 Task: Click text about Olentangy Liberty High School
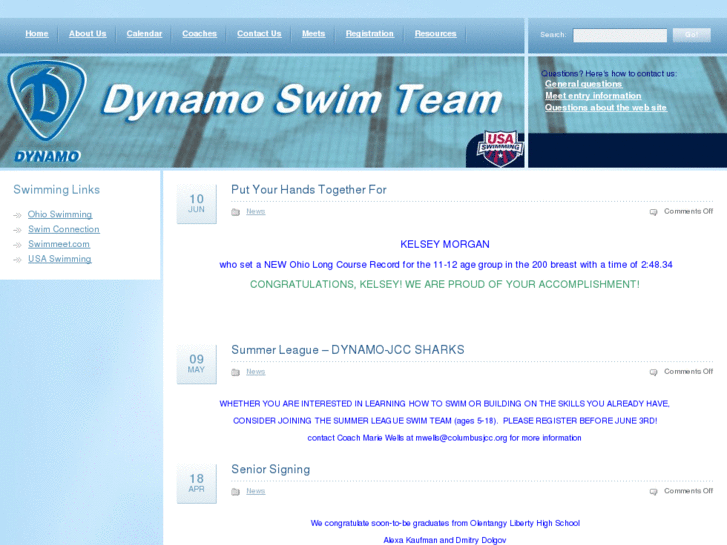445,523
